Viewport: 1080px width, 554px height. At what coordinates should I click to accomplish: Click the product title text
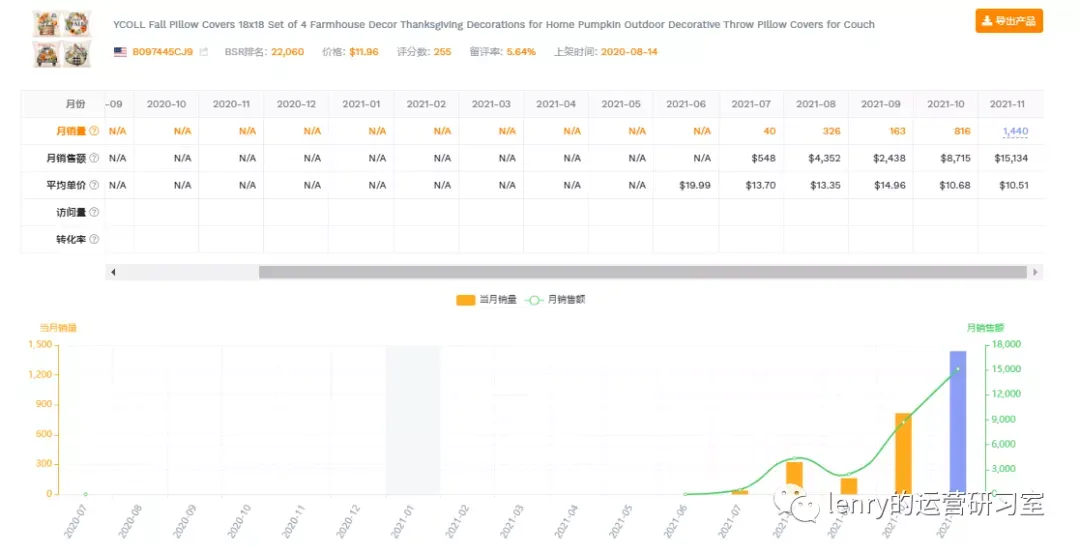click(x=494, y=24)
